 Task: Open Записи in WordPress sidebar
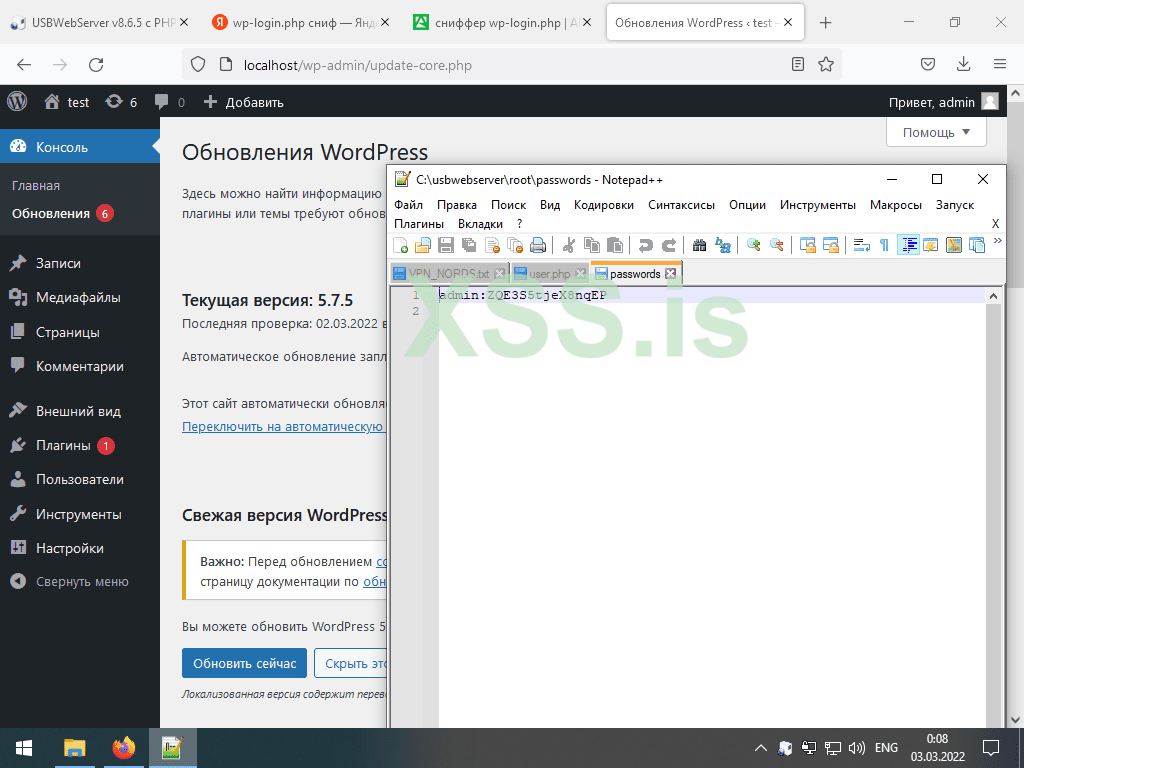tap(58, 263)
